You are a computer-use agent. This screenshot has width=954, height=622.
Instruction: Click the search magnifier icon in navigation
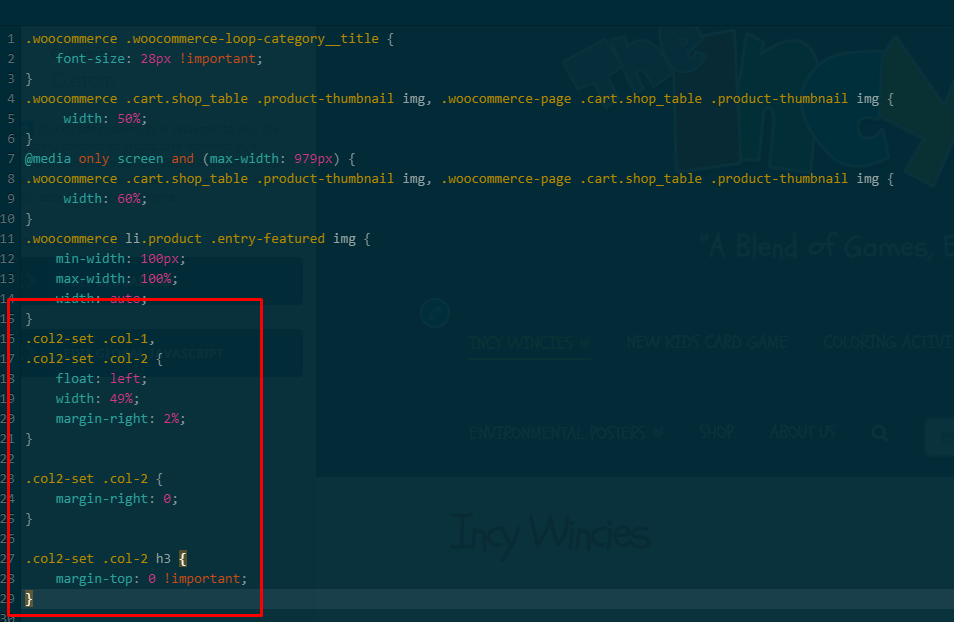(x=879, y=433)
